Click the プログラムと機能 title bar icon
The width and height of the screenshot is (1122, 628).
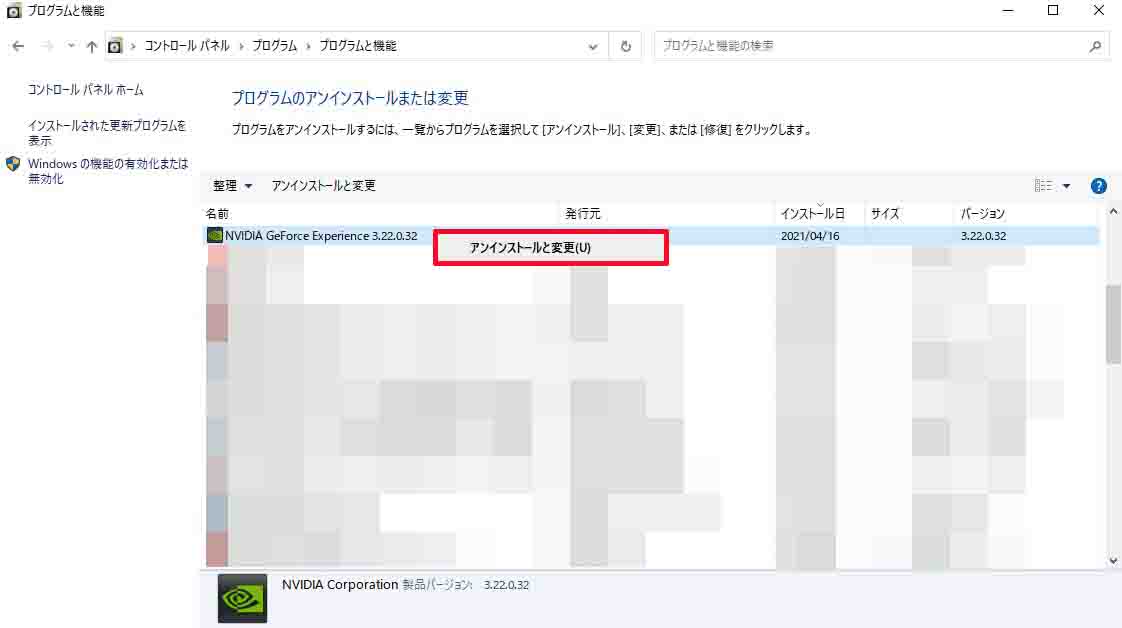14,11
